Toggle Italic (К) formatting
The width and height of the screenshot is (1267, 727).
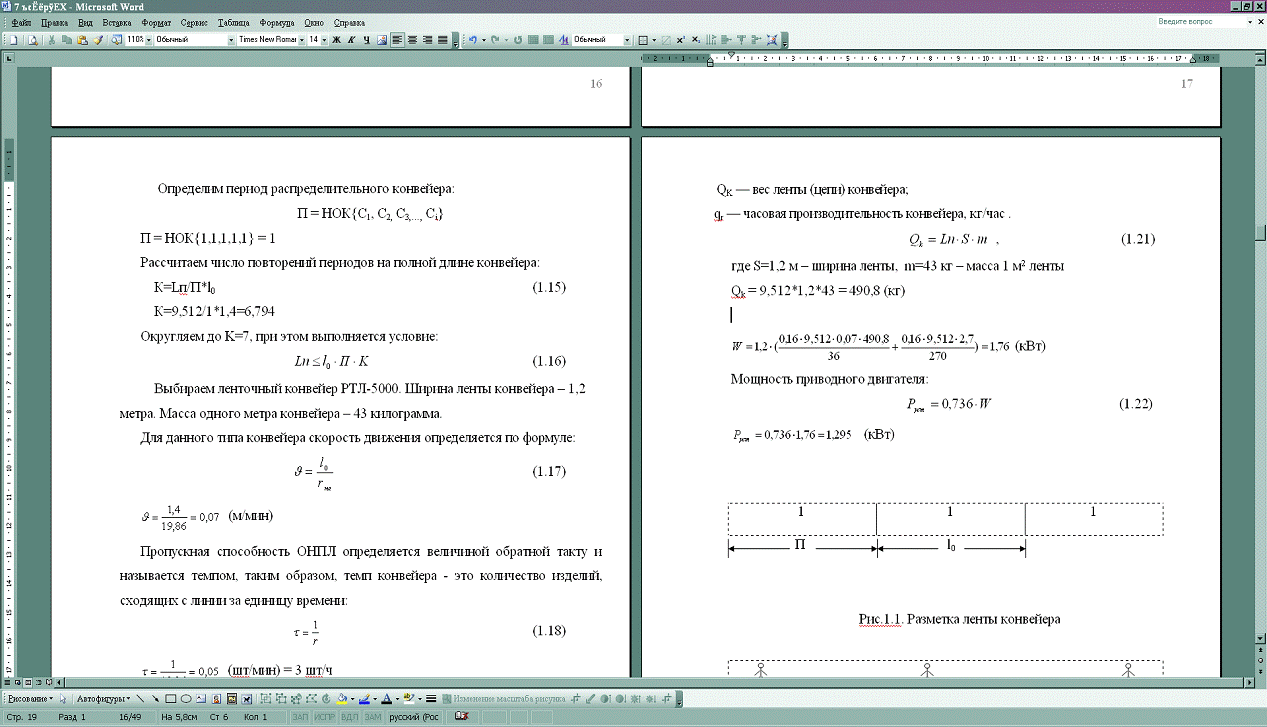(x=352, y=40)
